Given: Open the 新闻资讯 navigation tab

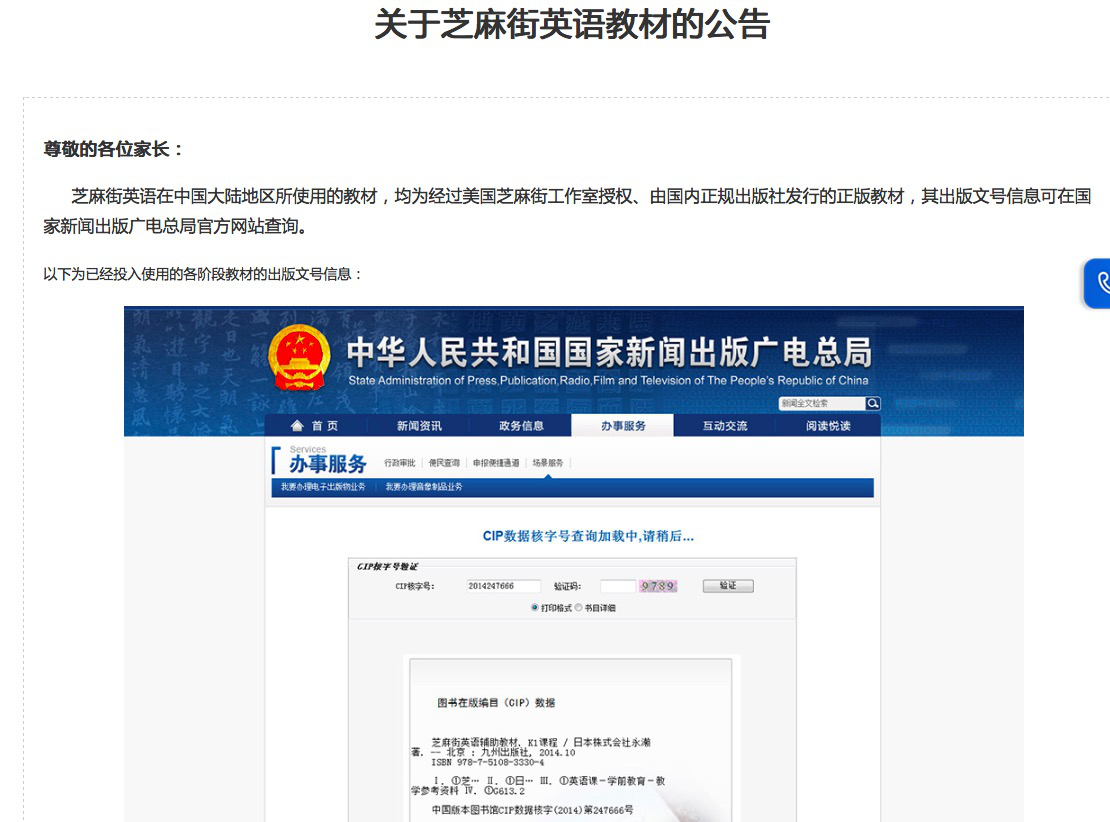Looking at the screenshot, I should [x=419, y=426].
